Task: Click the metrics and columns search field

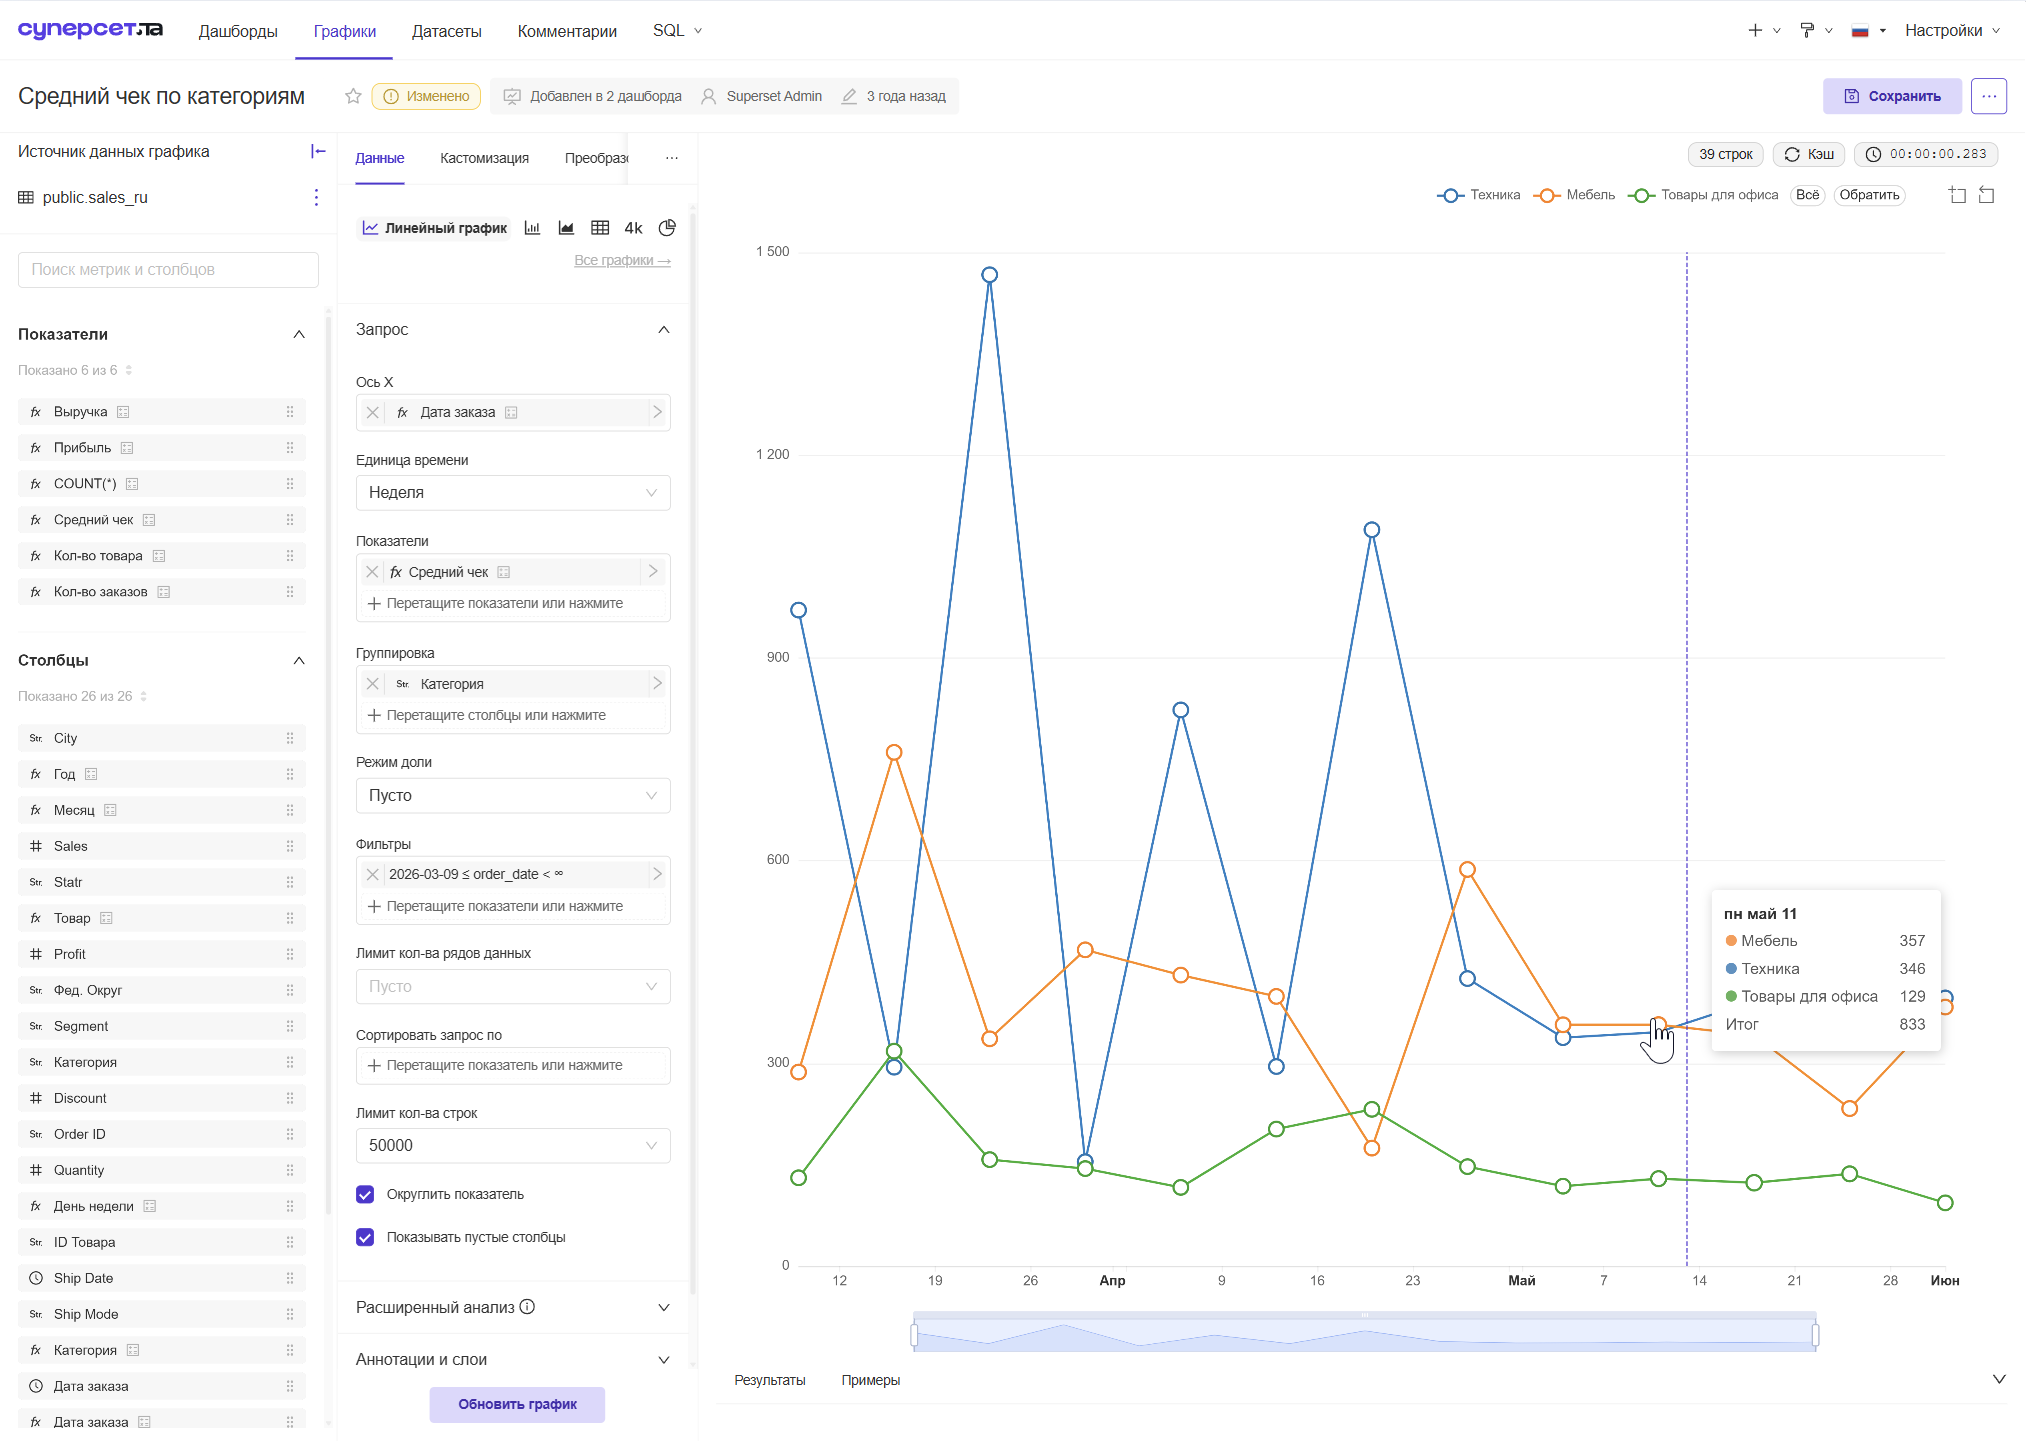Action: pos(168,270)
